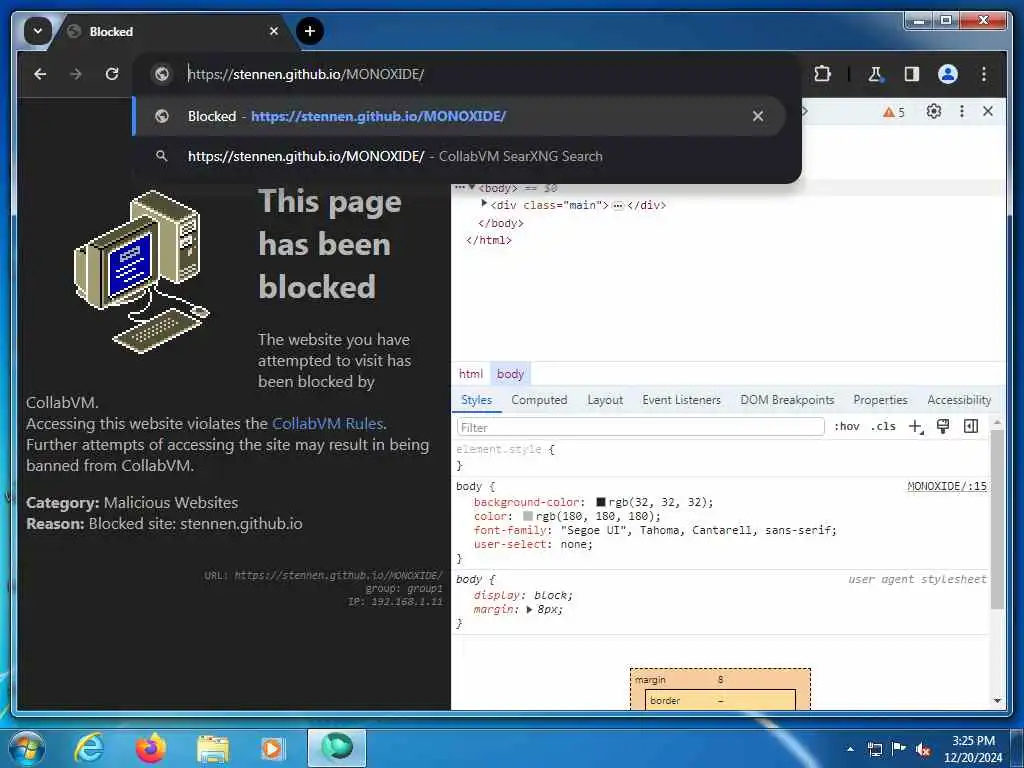1024x768 pixels.
Task: Click the ellipsis inside main div
Action: tap(618, 205)
